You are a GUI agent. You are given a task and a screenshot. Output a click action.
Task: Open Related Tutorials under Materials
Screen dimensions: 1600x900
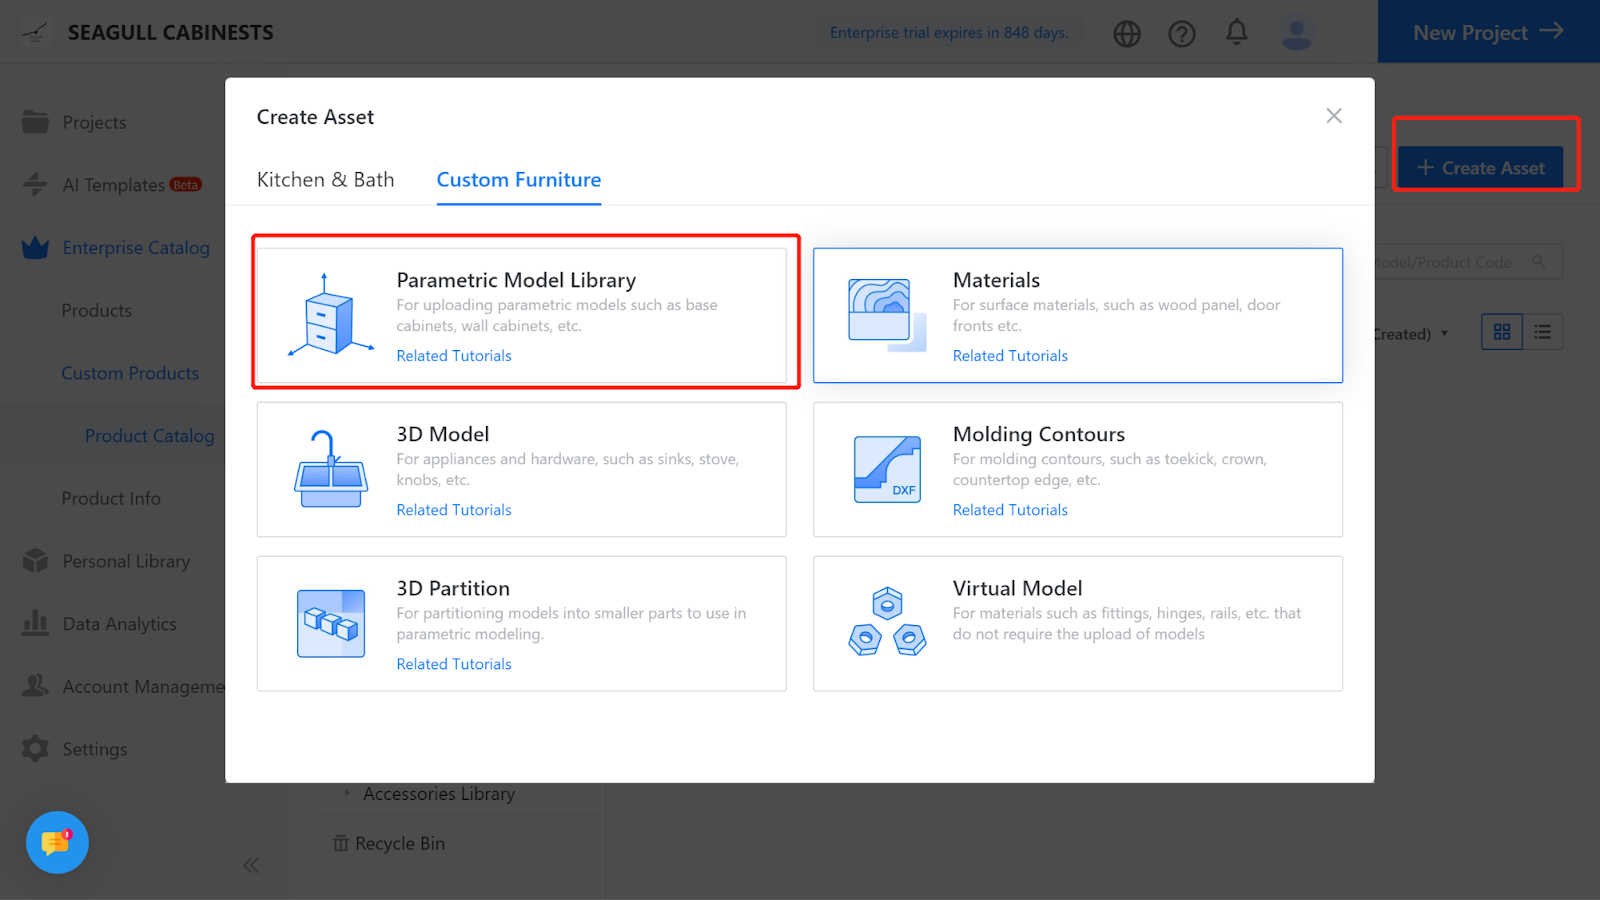1010,356
